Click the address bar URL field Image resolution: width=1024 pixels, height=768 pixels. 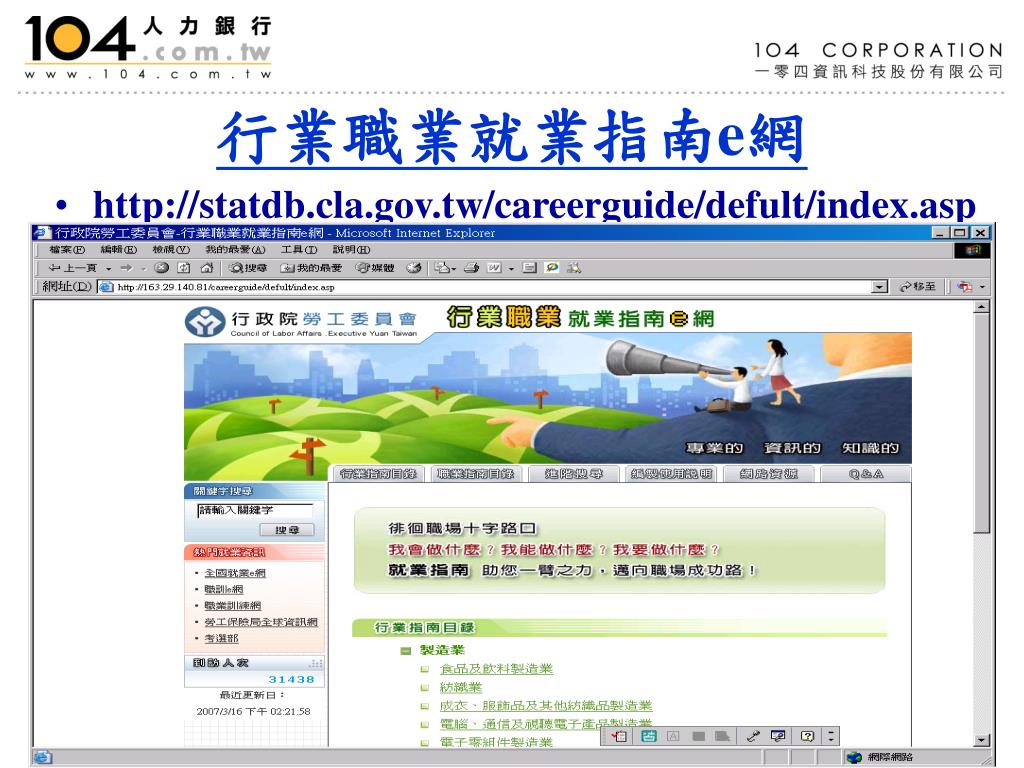tap(486, 287)
